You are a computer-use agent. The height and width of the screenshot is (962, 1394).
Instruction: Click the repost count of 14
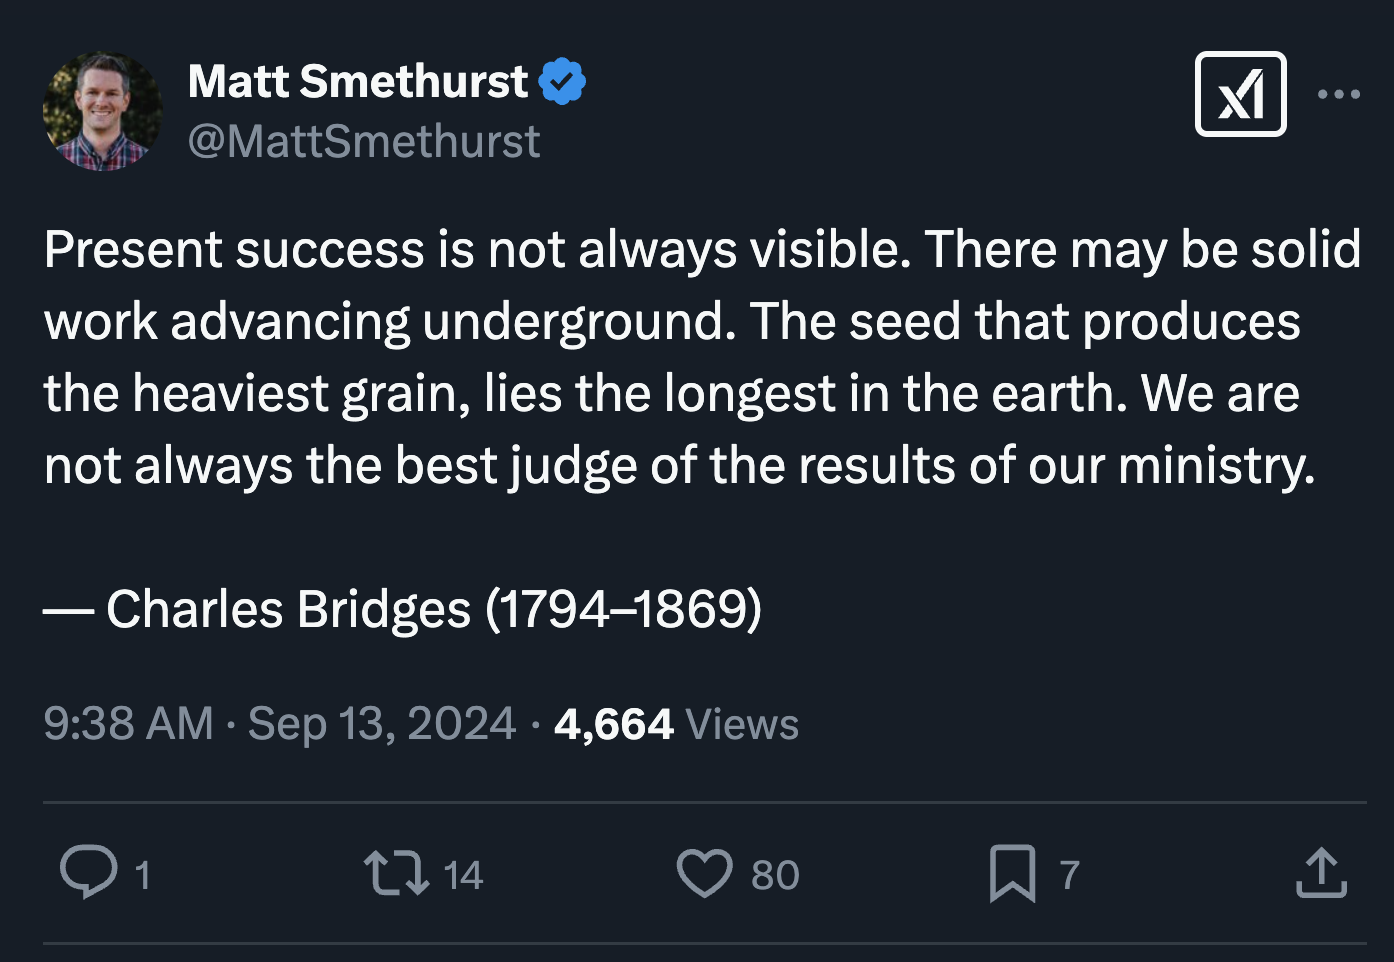463,875
